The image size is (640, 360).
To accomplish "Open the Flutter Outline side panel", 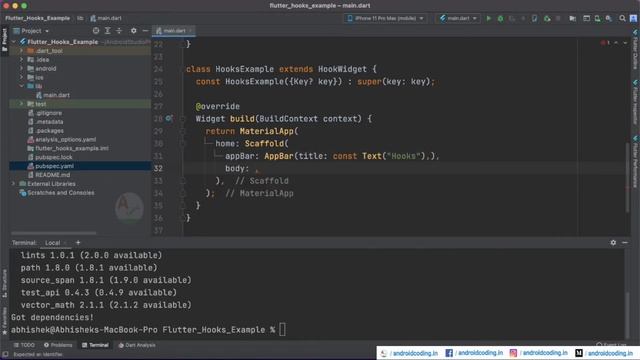I will (636, 49).
